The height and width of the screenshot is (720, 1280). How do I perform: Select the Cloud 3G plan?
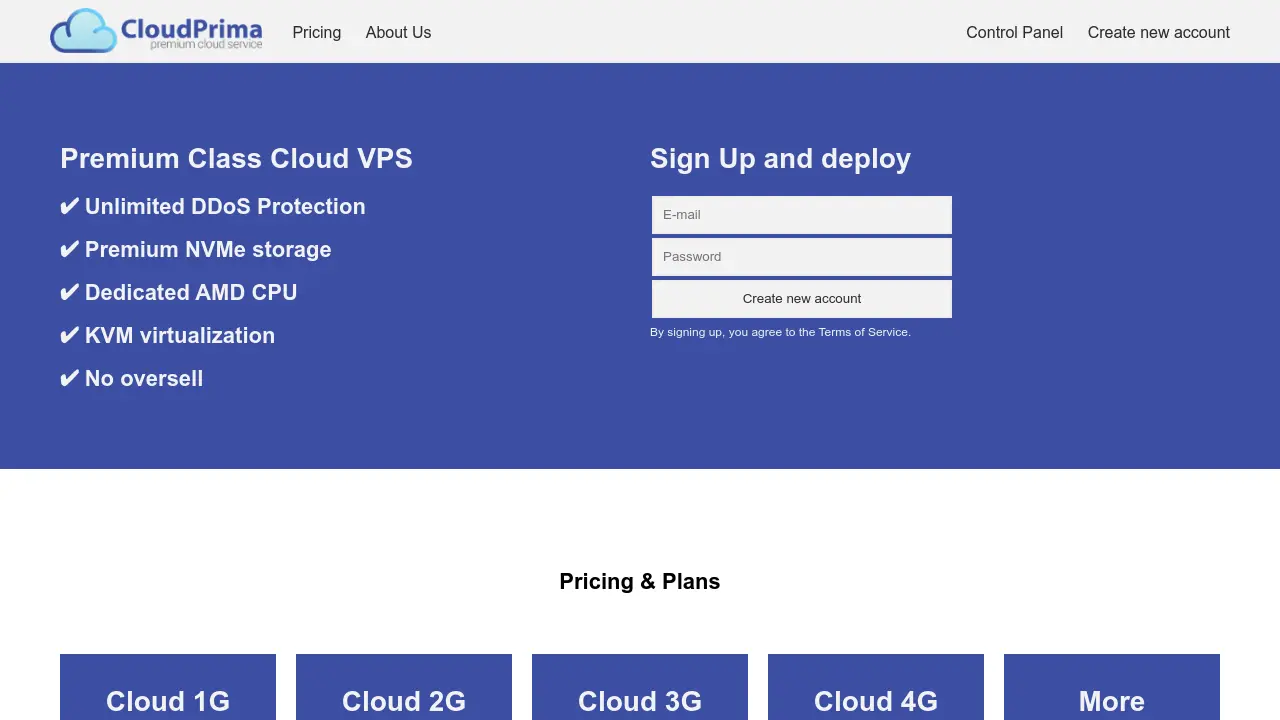(x=639, y=701)
